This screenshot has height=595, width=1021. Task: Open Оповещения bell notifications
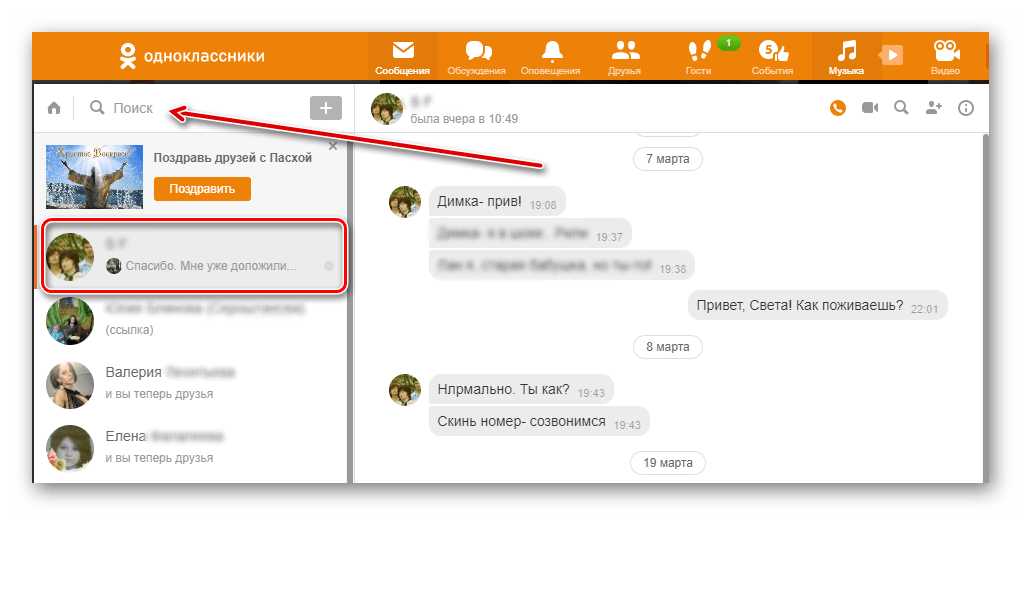[x=551, y=57]
